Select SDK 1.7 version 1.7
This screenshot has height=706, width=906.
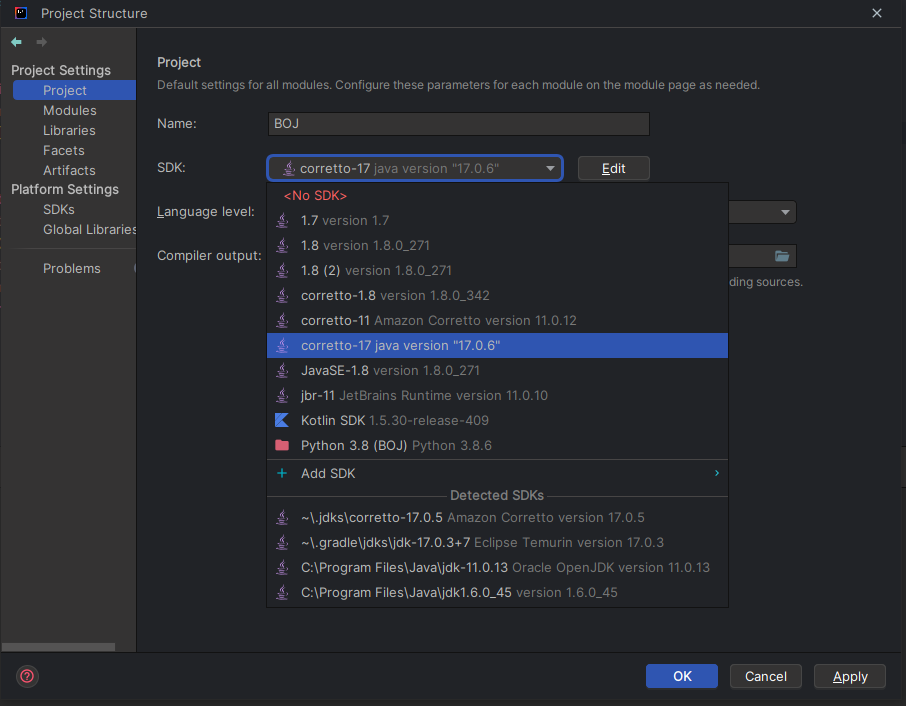(497, 220)
